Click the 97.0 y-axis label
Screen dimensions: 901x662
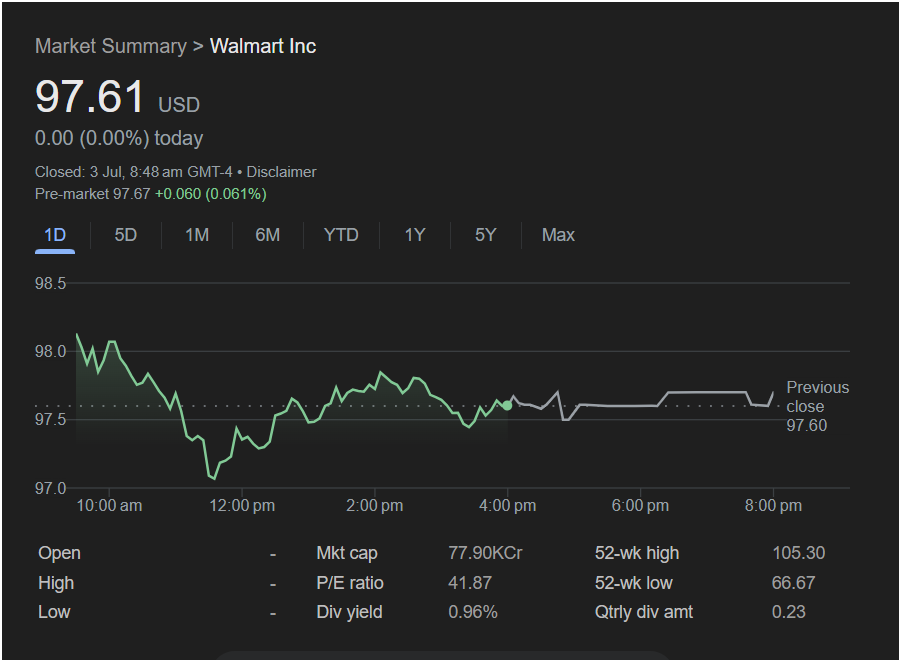click(x=51, y=488)
